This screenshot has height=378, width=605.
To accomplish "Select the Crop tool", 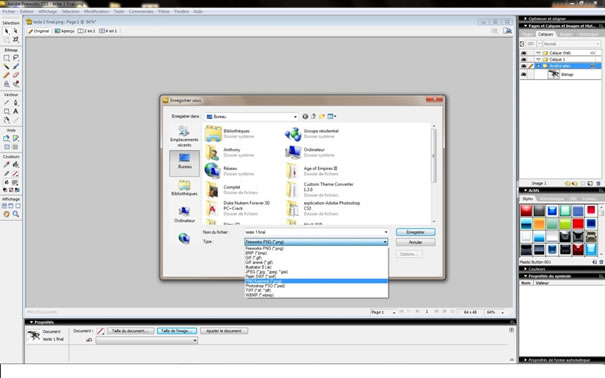I will 16,39.
